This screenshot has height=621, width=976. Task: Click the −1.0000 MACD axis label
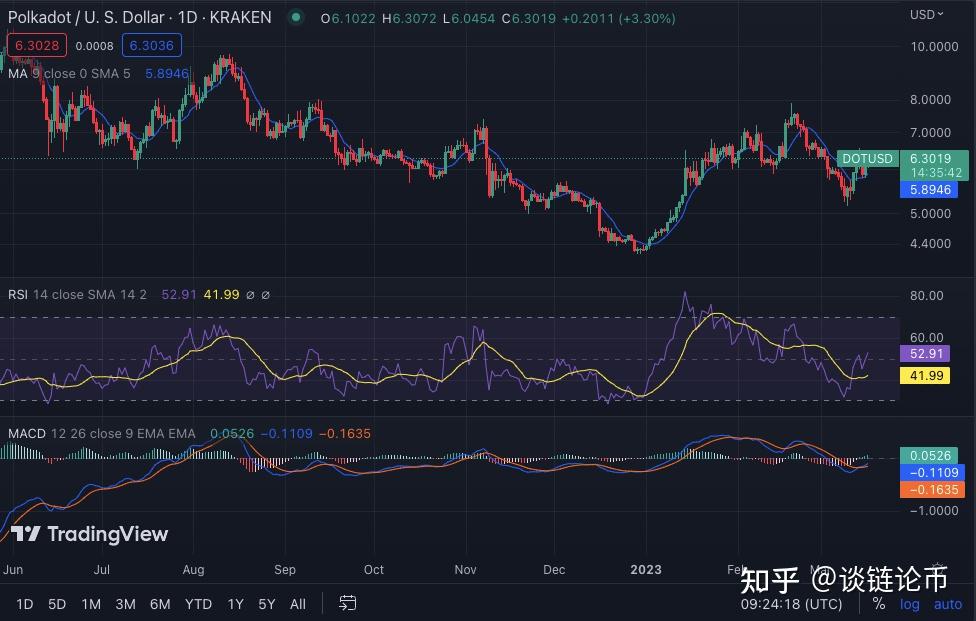934,510
